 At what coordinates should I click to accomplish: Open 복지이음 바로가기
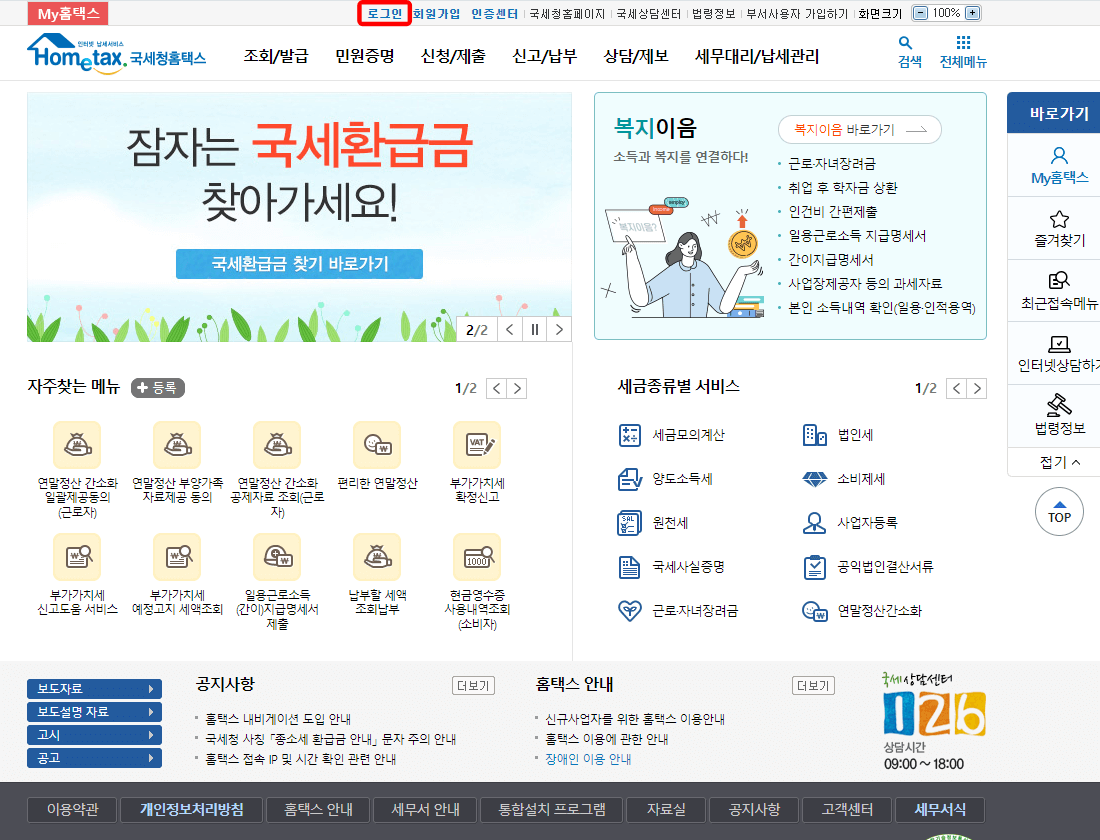(860, 130)
